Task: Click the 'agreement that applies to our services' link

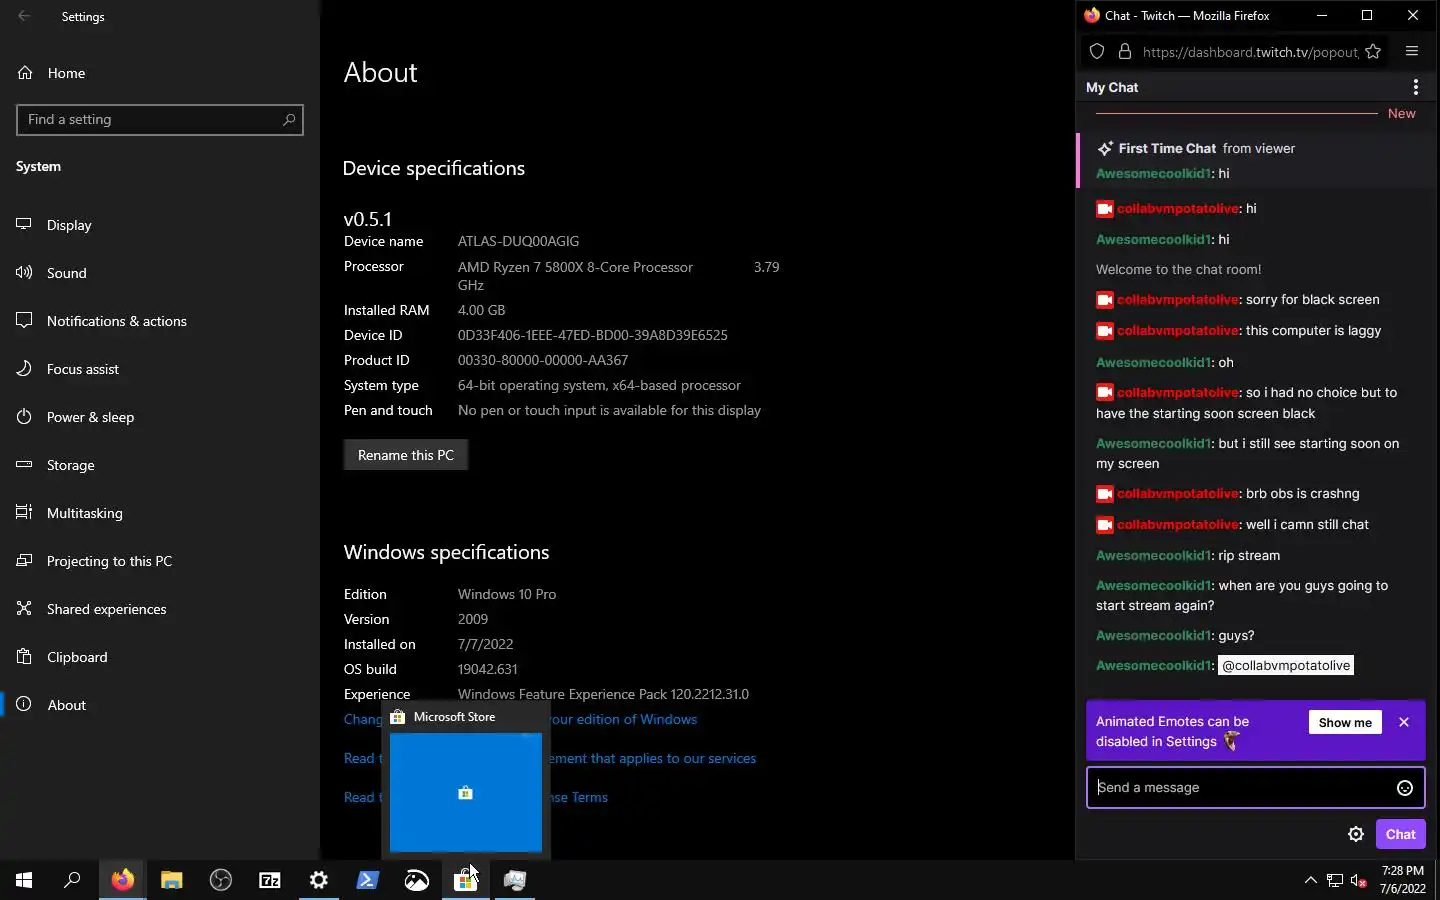Action: 652,759
